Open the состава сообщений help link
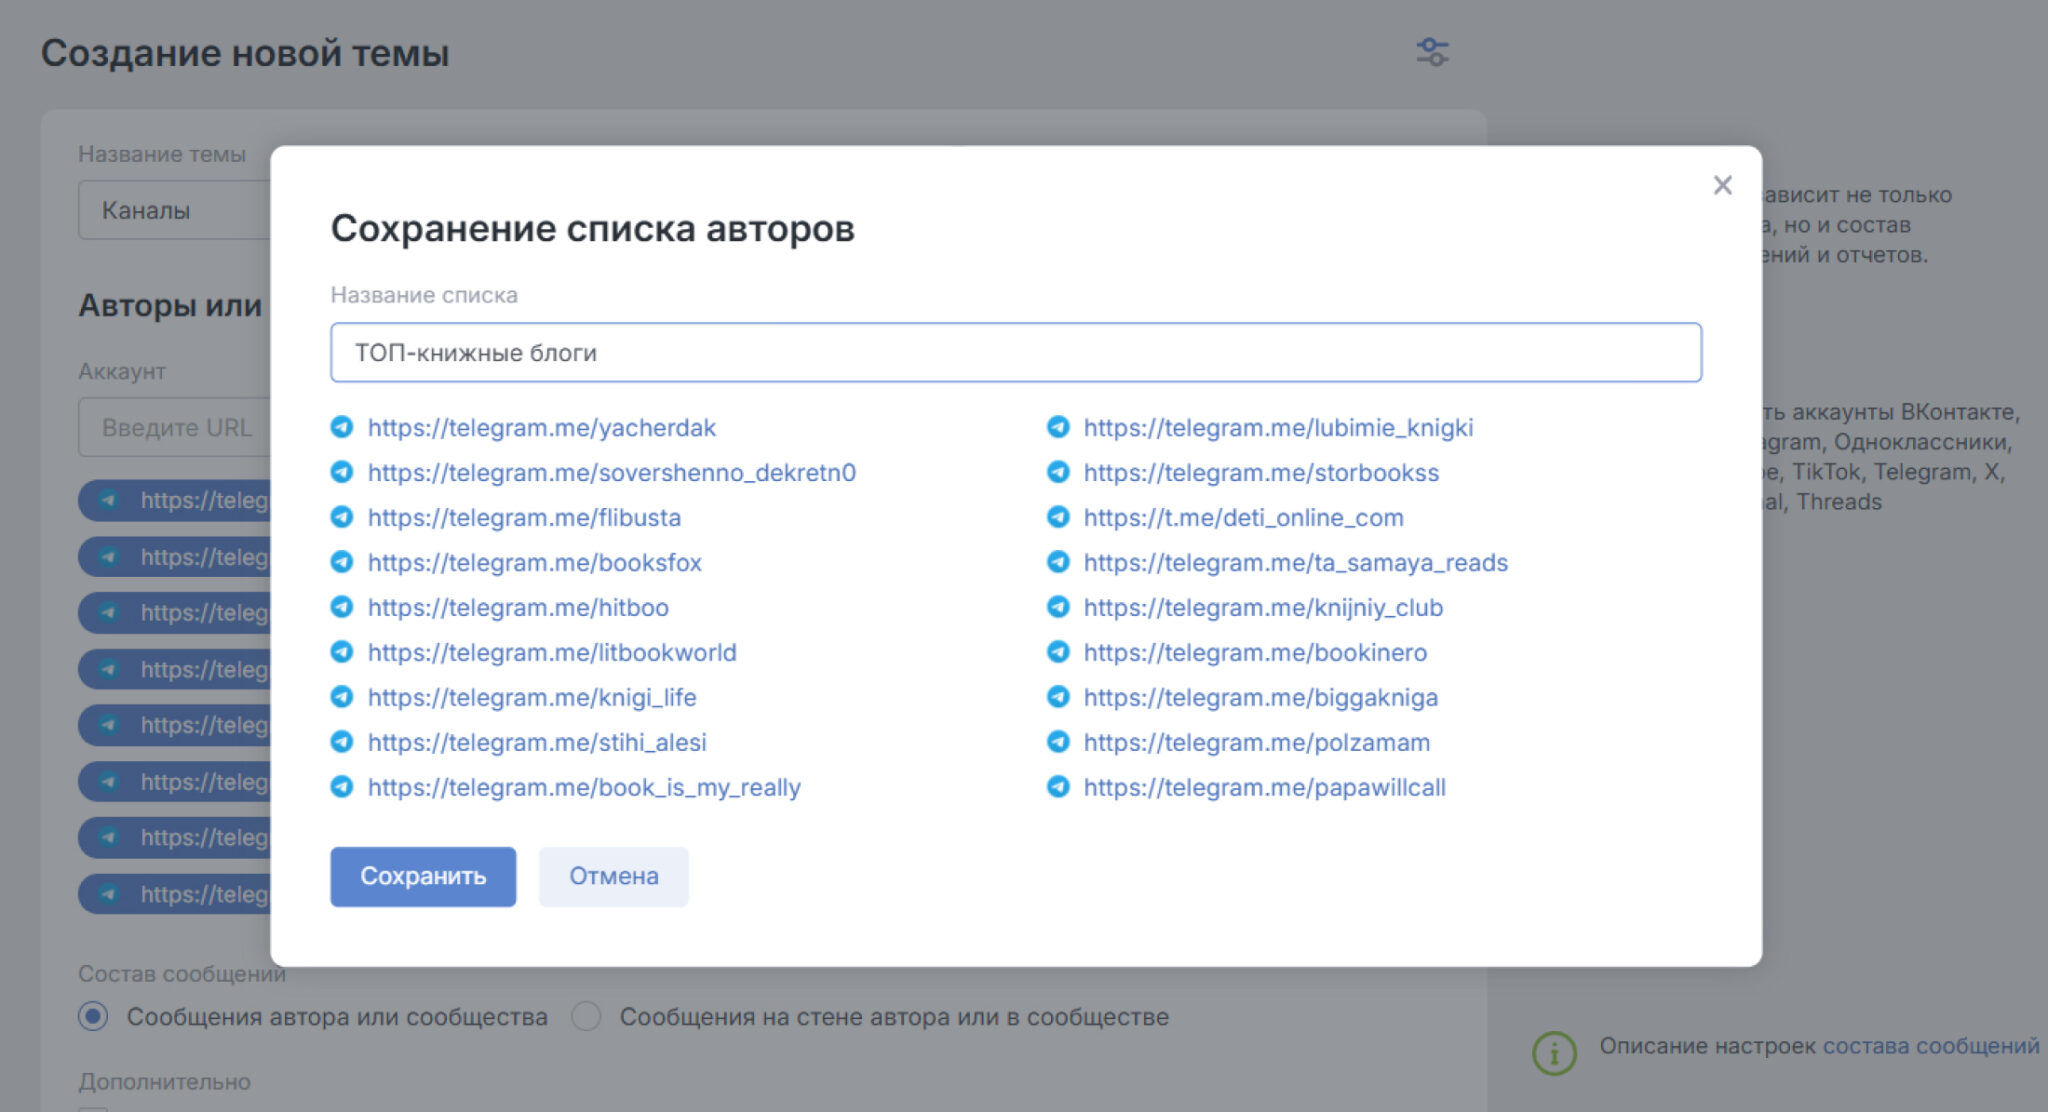 (x=1931, y=1046)
